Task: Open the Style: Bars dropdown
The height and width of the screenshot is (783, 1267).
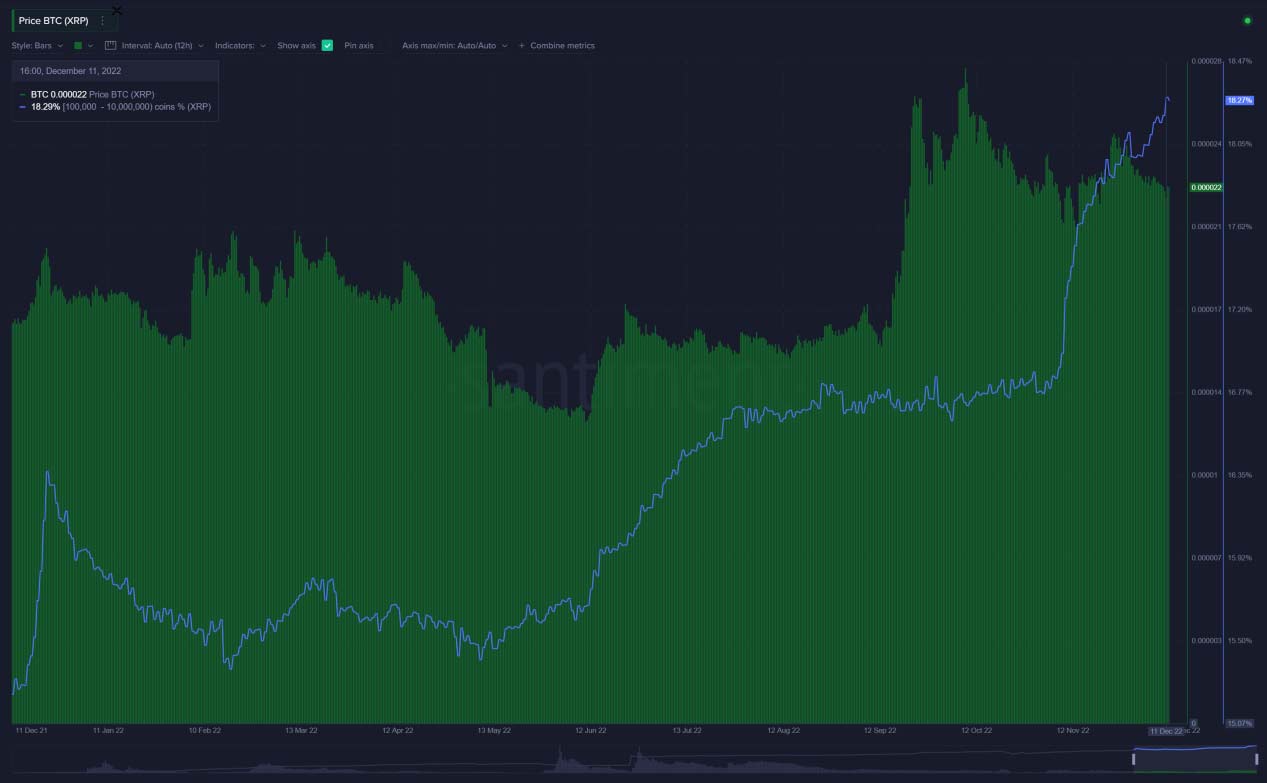Action: point(37,46)
